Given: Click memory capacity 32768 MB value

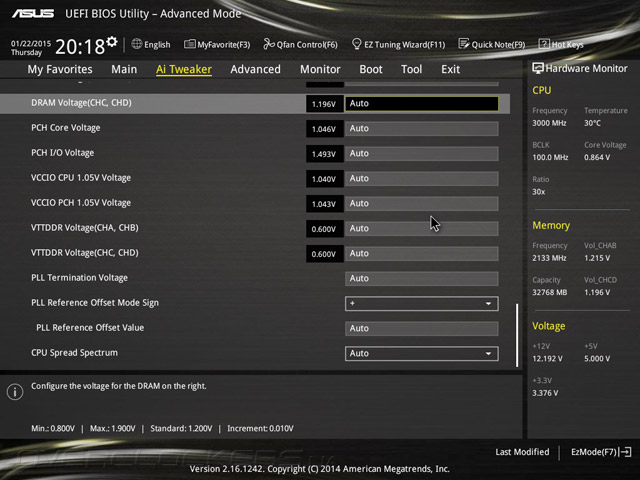Looking at the screenshot, I should (x=550, y=292).
